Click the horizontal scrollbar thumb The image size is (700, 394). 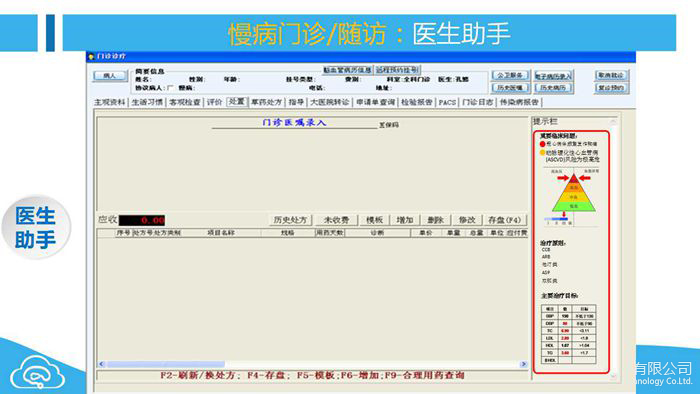tap(166, 364)
